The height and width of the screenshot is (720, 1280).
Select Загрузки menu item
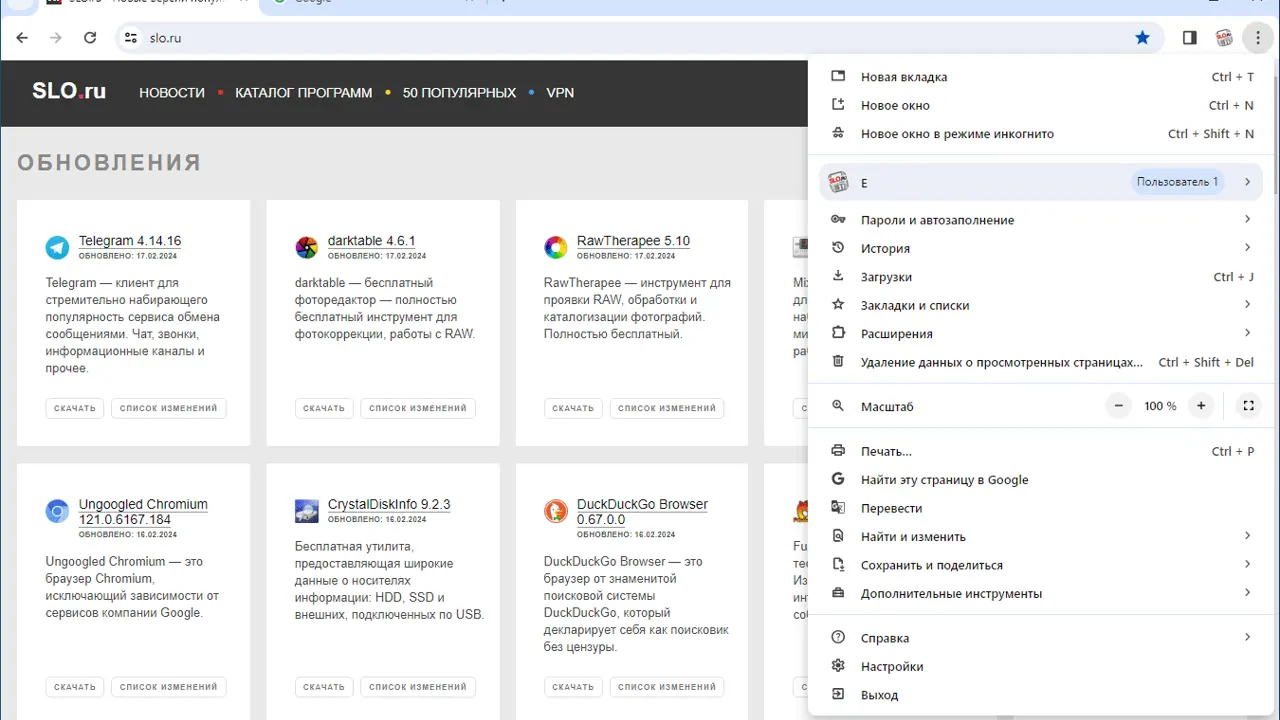tap(886, 277)
